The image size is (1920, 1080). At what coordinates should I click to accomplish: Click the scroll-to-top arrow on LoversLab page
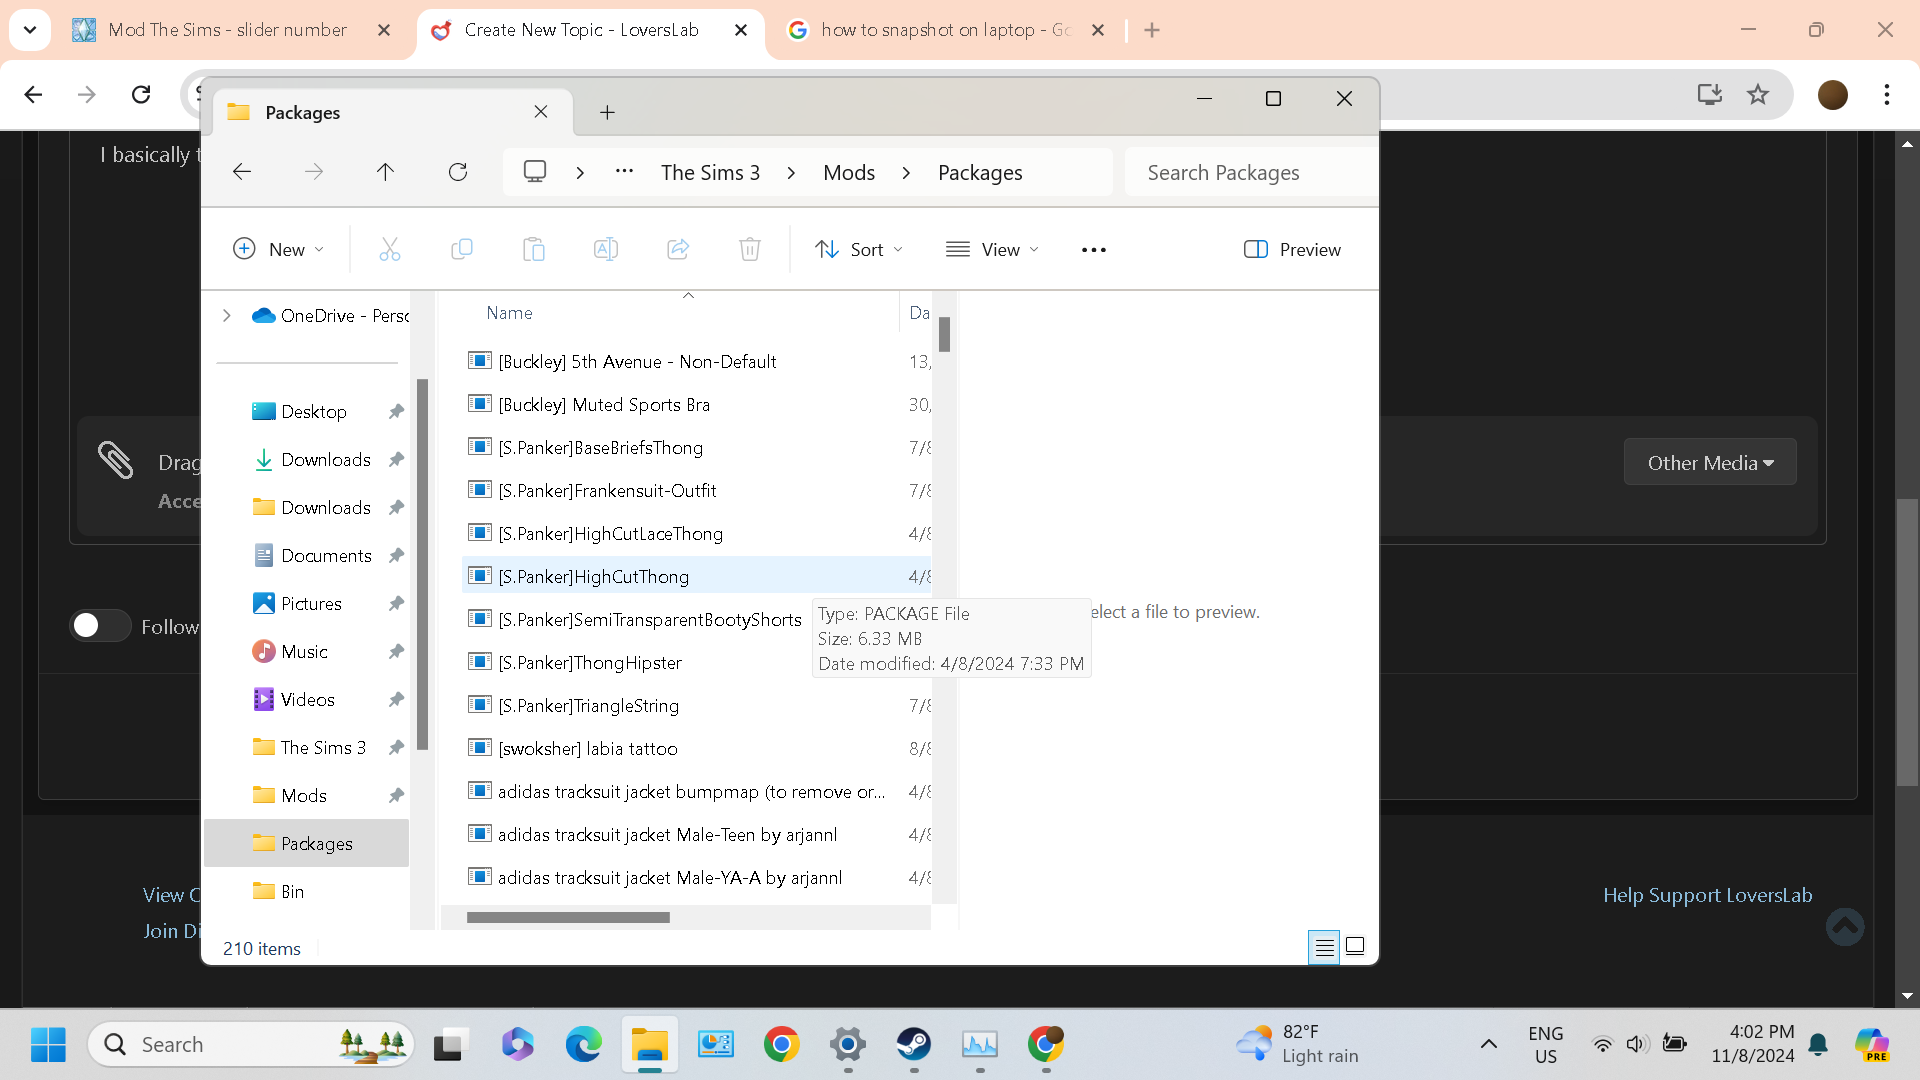[1845, 926]
